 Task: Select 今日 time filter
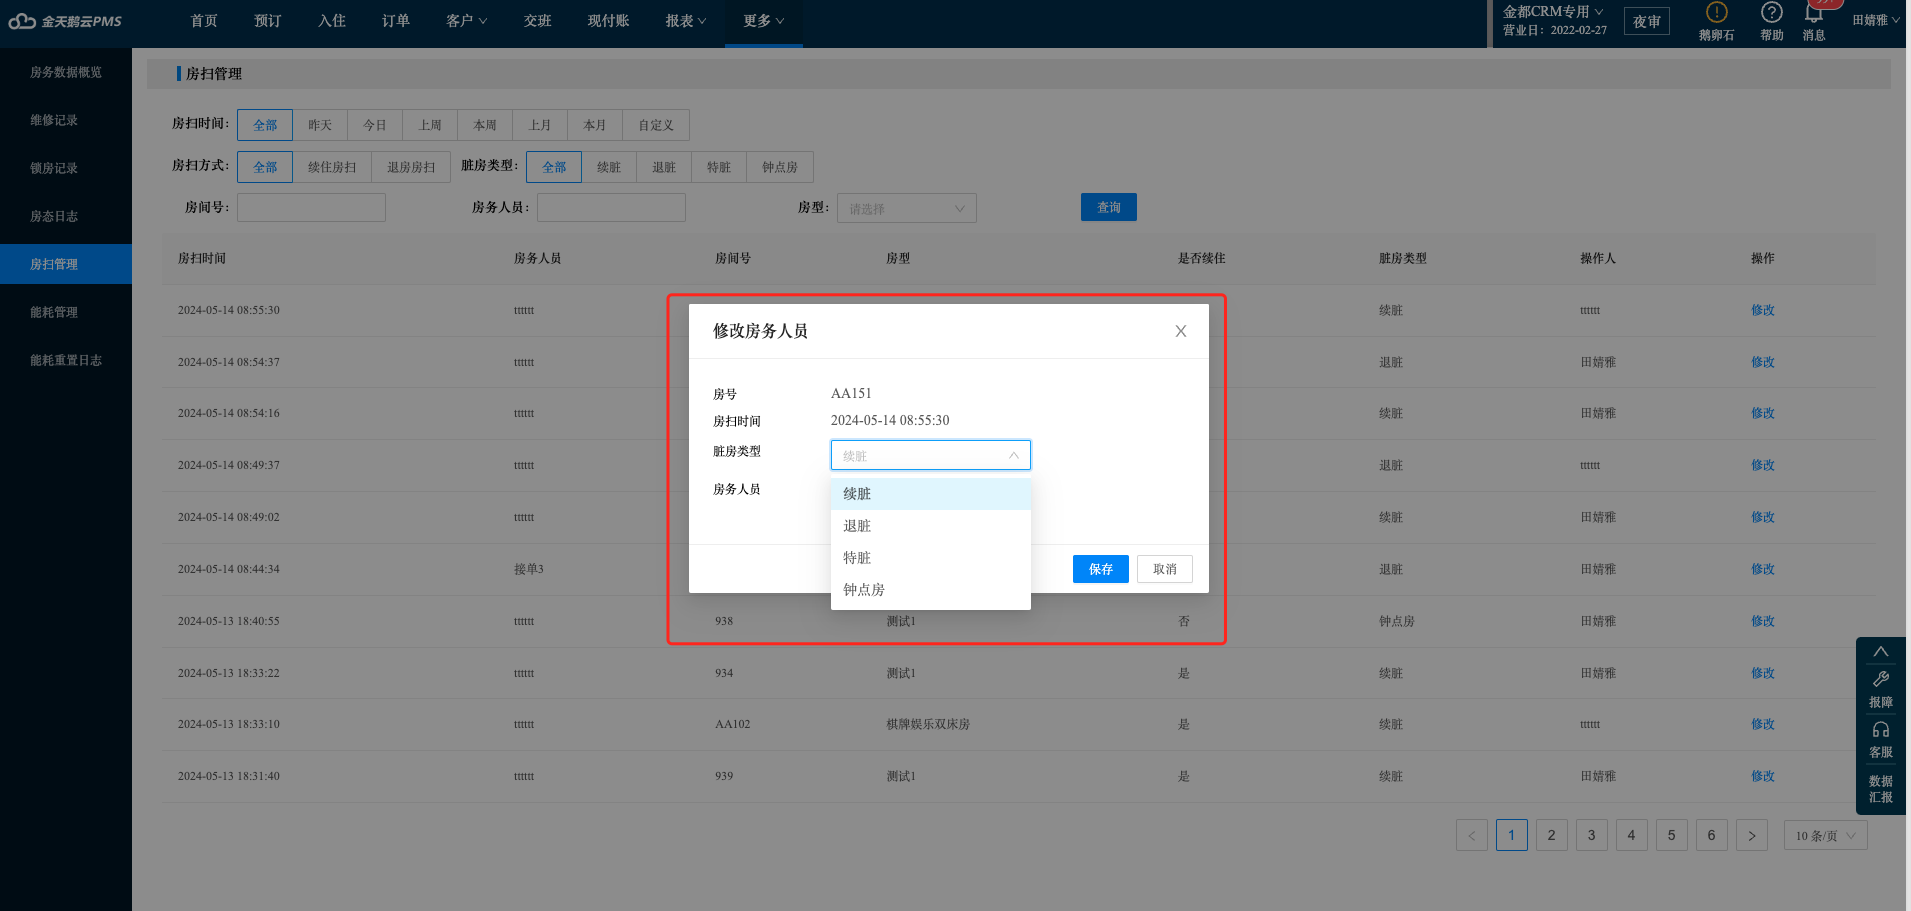[375, 125]
